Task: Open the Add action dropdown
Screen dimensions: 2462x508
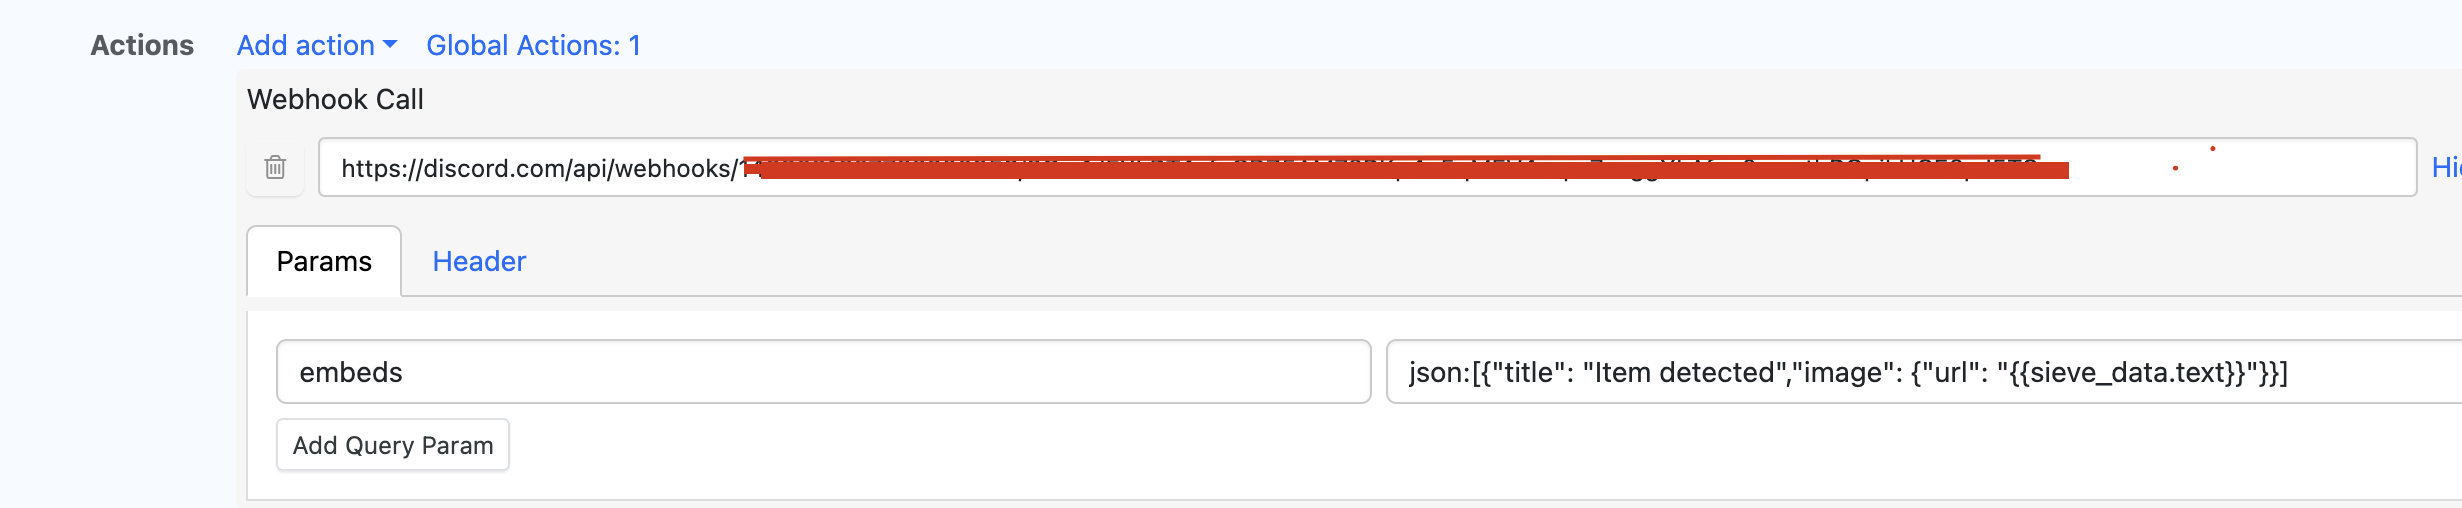Action: [x=316, y=45]
